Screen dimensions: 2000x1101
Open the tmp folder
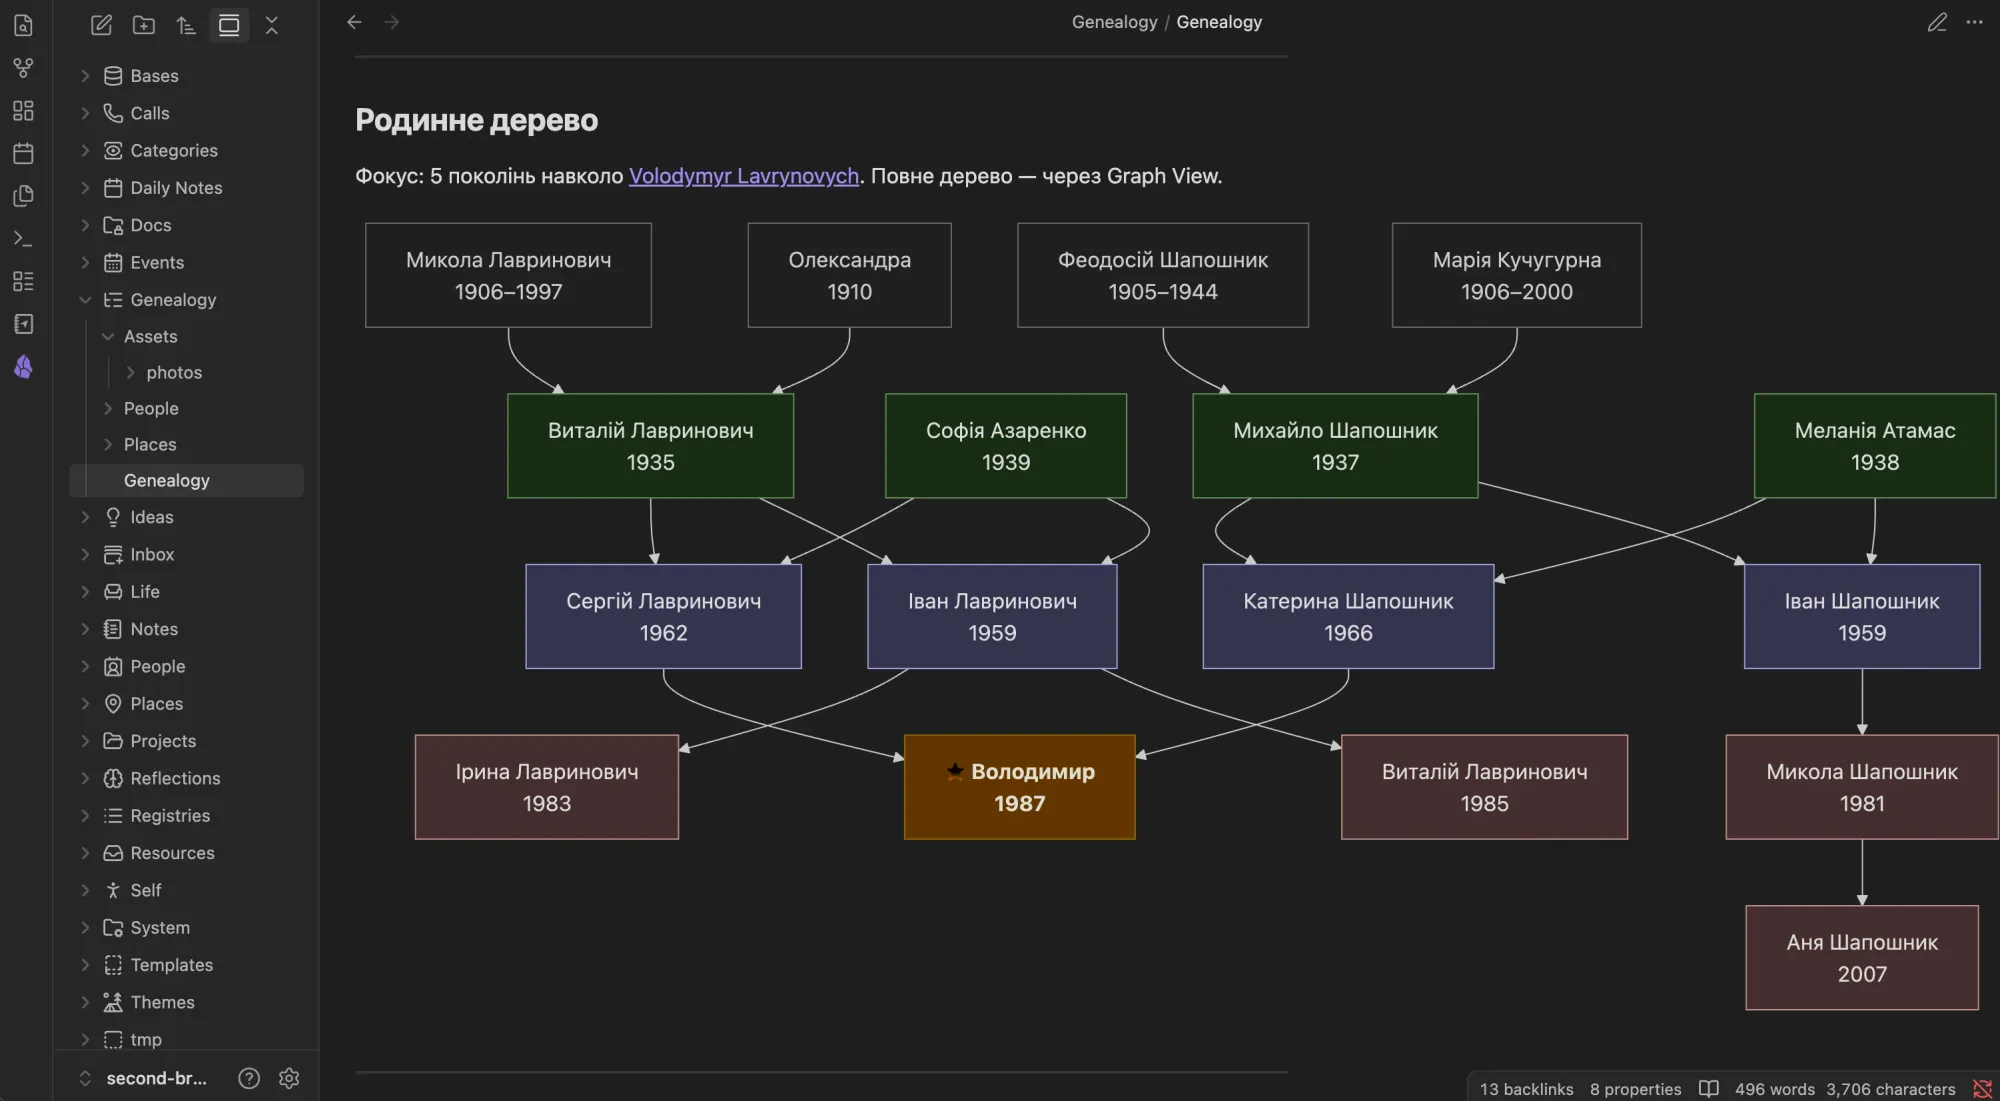click(186, 1040)
